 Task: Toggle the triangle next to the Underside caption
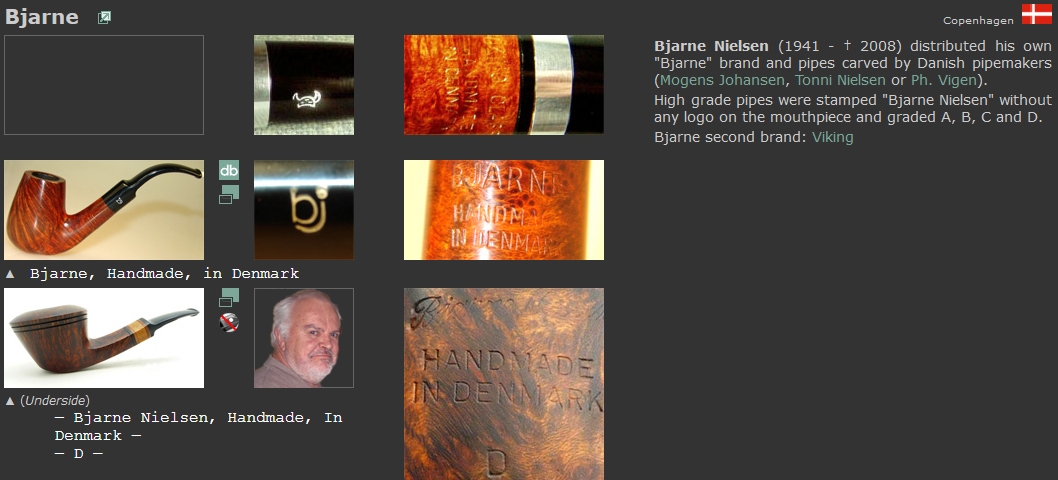coord(10,401)
